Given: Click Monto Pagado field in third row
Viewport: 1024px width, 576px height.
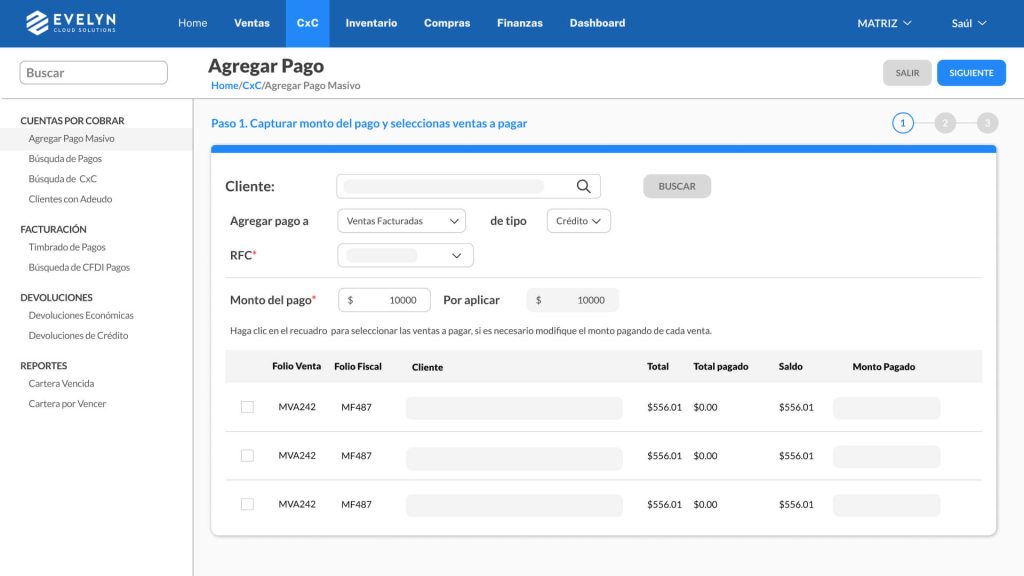Looking at the screenshot, I should point(886,505).
